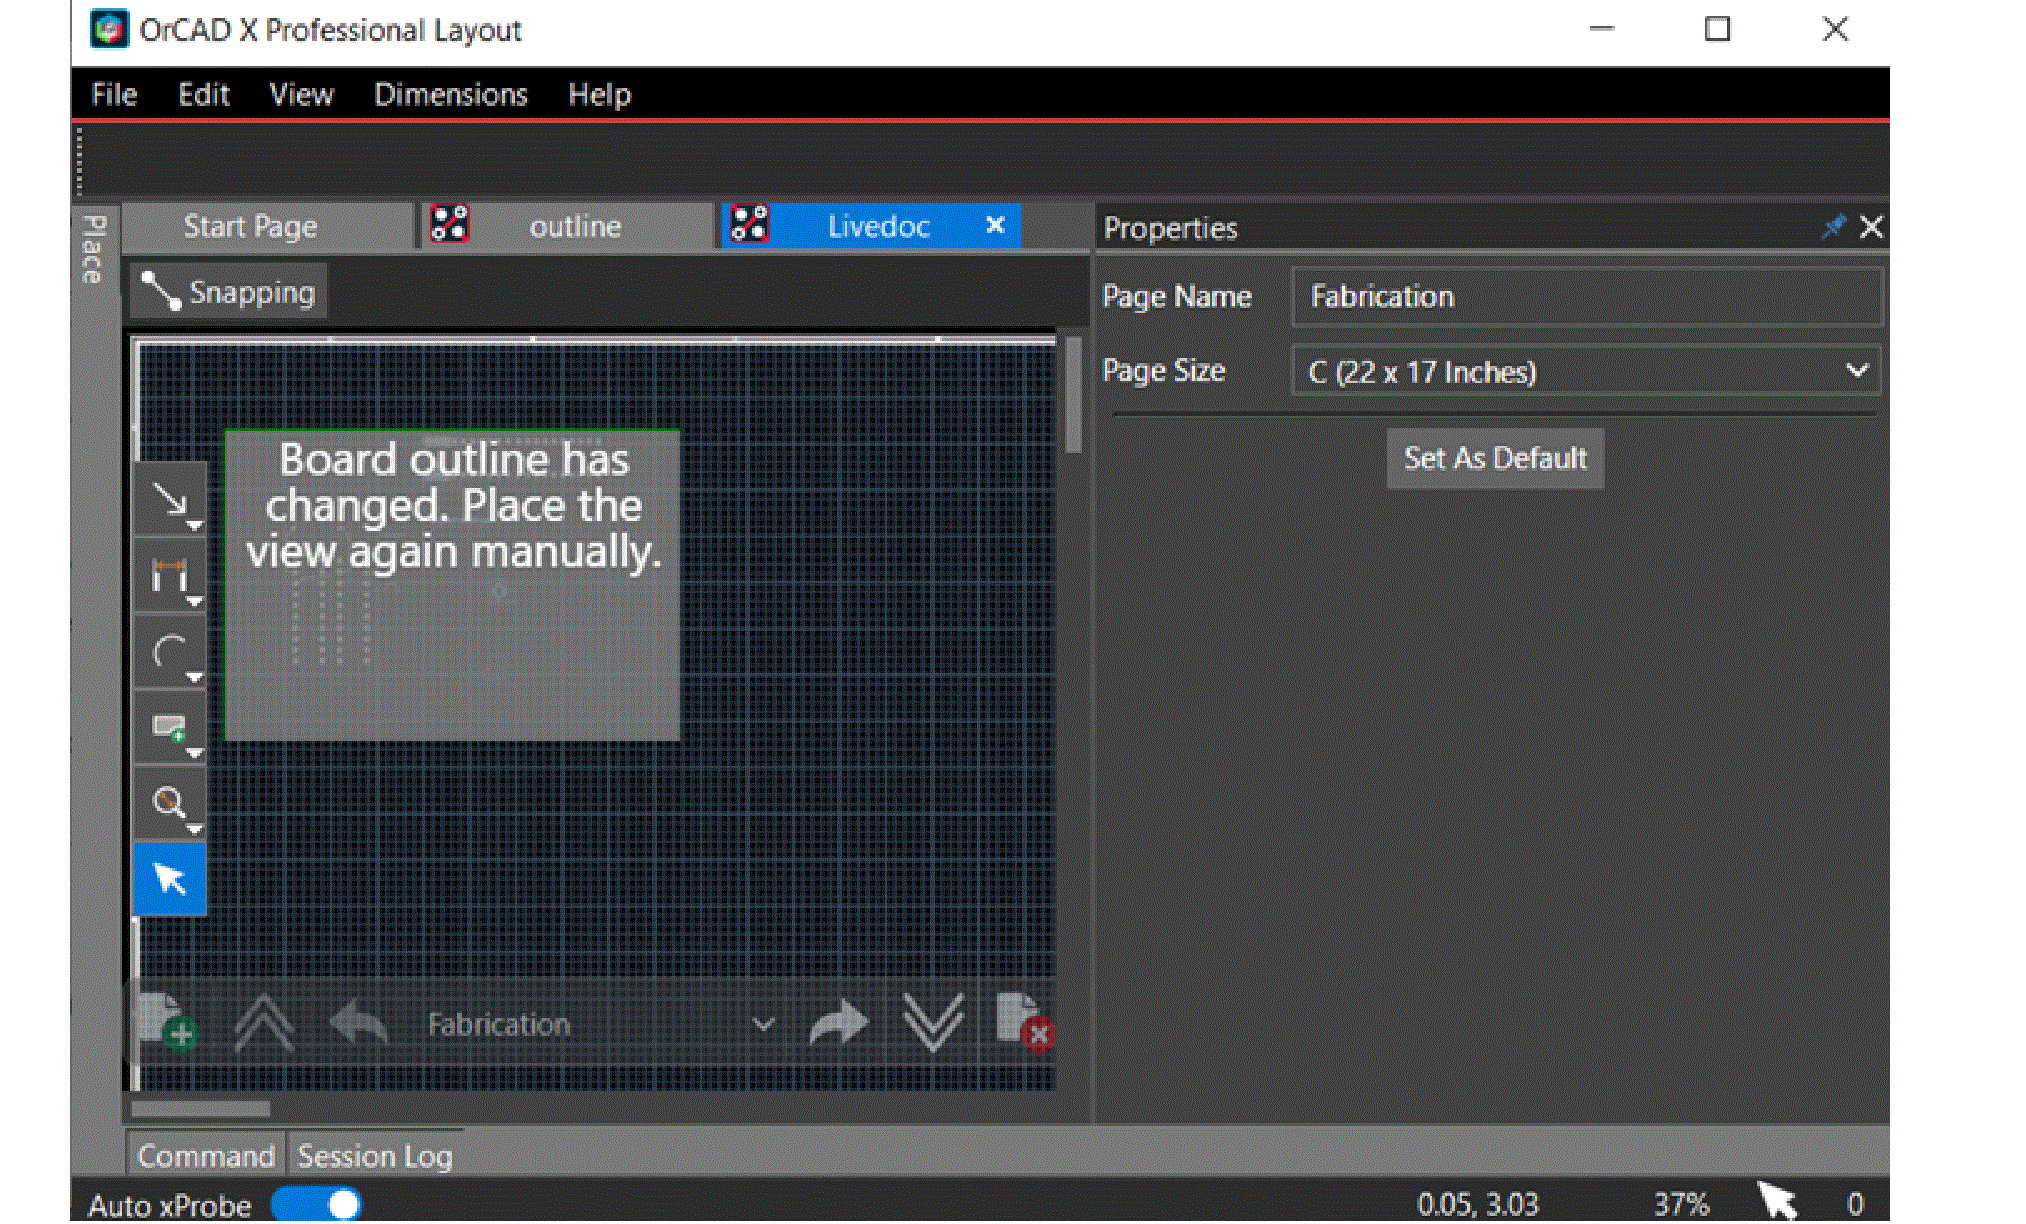The width and height of the screenshot is (2026, 1224).
Task: Select the linear dimension tool
Action: click(169, 576)
